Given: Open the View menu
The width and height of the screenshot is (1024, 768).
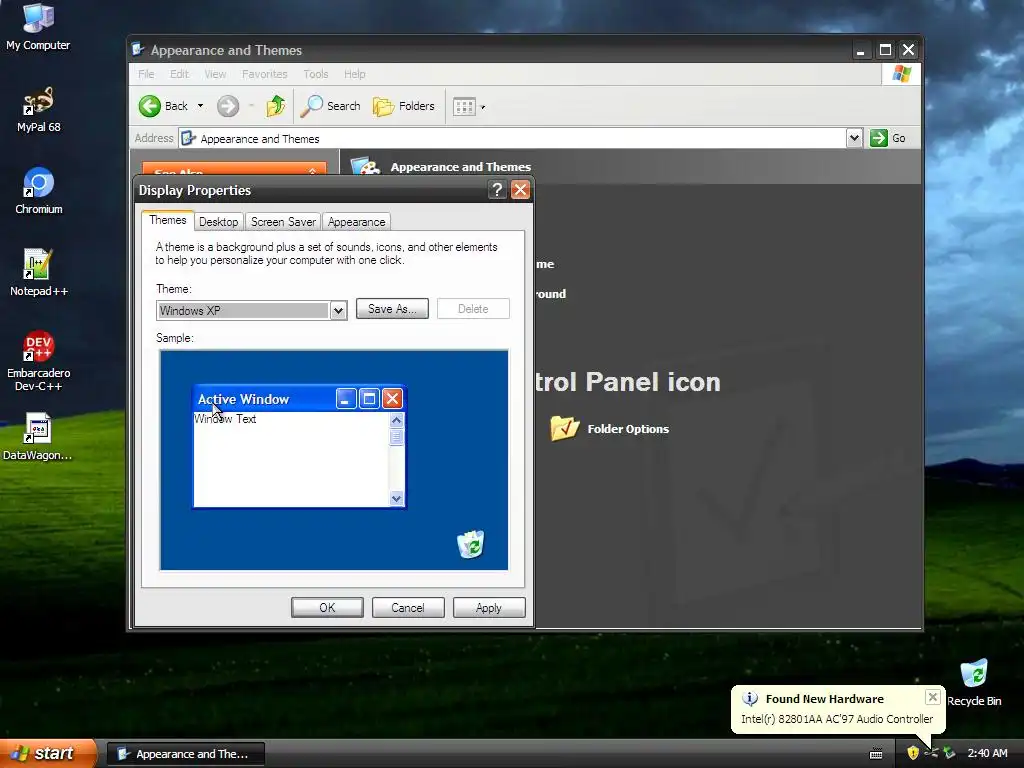Looking at the screenshot, I should tap(215, 74).
